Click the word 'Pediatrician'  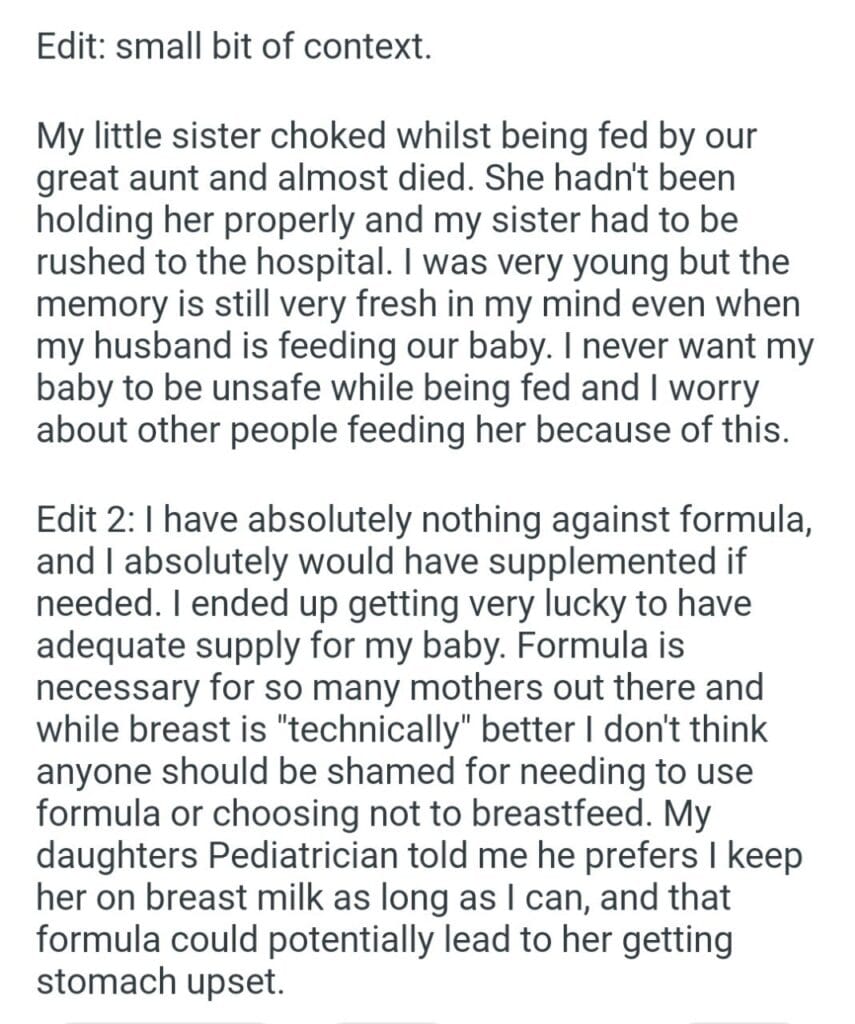pyautogui.click(x=268, y=856)
